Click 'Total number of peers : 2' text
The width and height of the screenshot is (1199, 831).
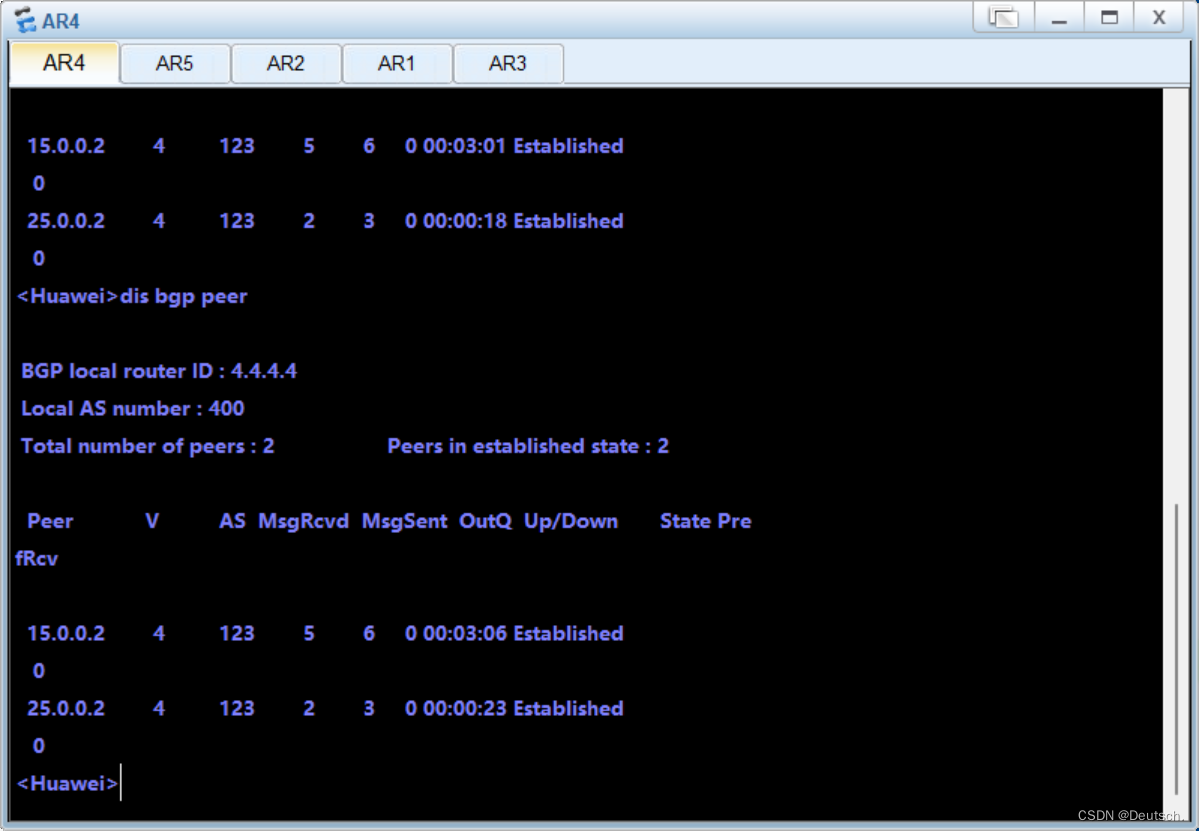click(148, 446)
